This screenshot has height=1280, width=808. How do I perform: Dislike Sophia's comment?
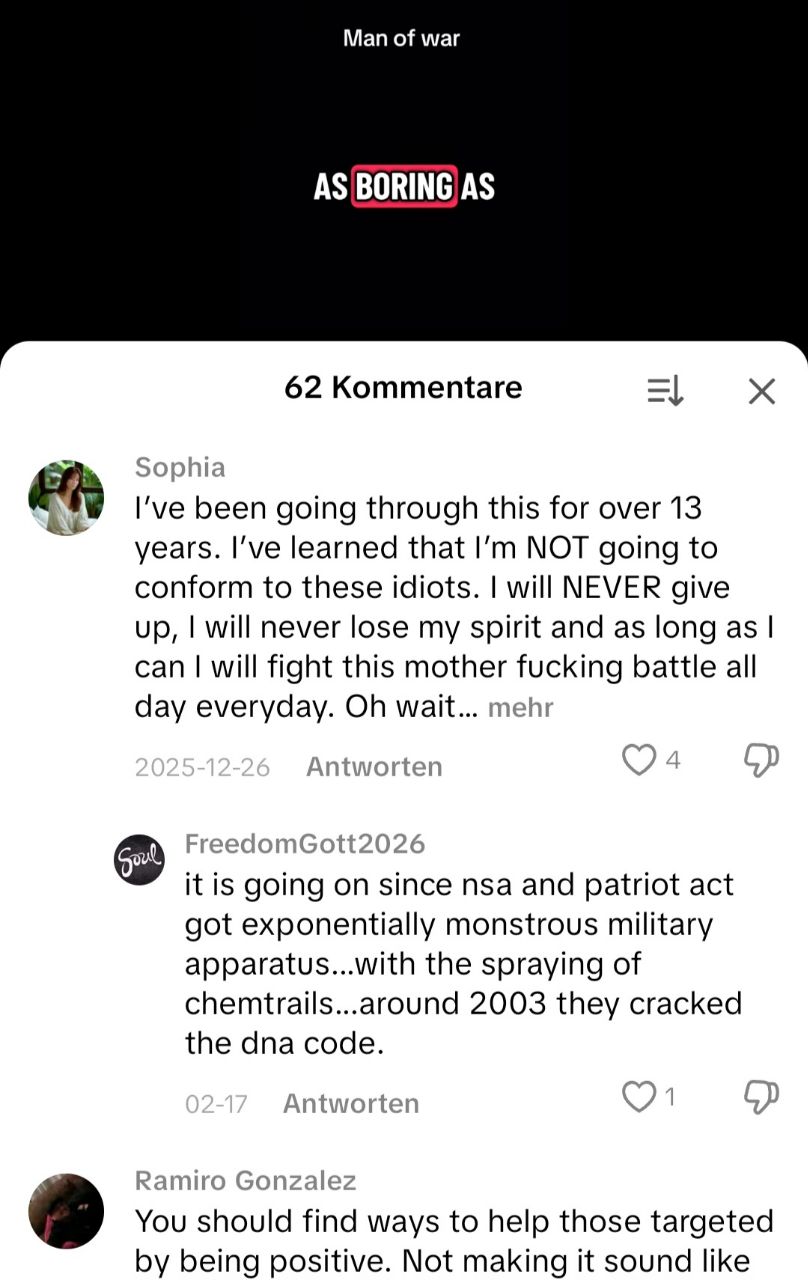coord(762,761)
